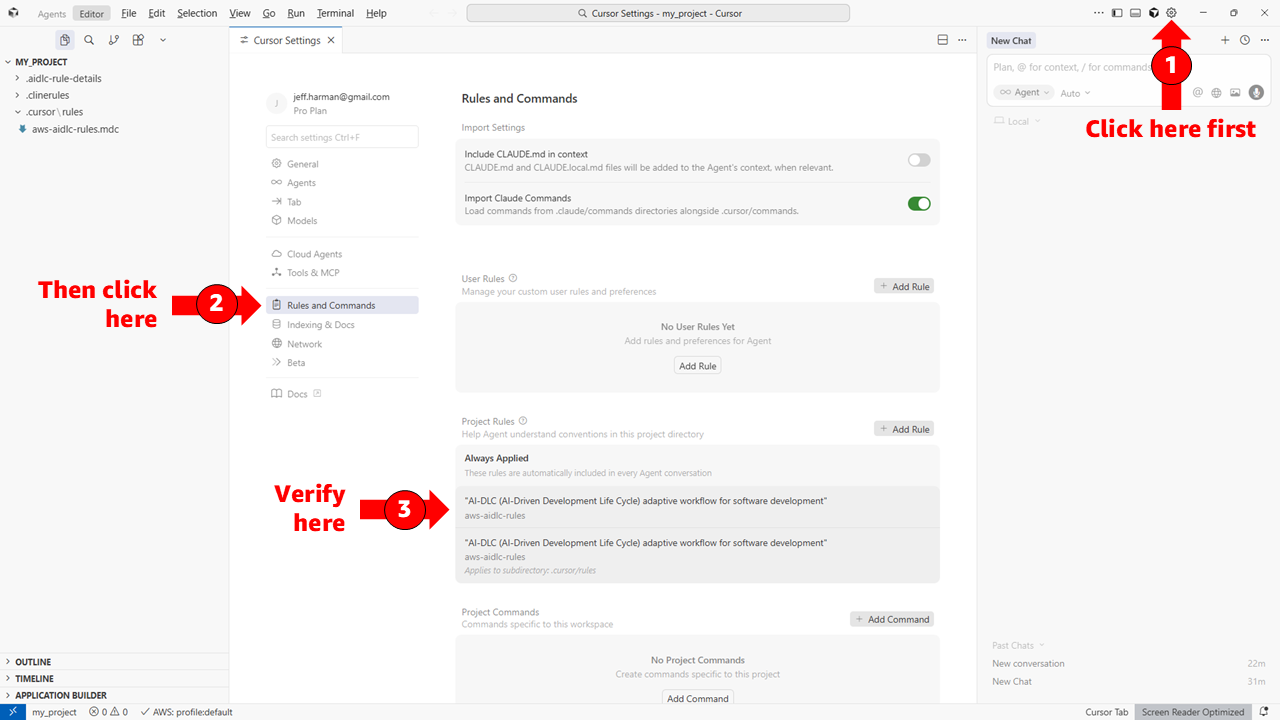Open the File menu
This screenshot has height=720, width=1280.
coord(129,13)
